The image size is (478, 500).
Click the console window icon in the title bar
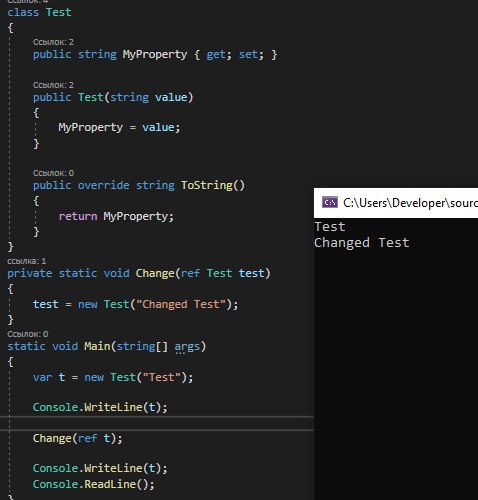[x=330, y=202]
